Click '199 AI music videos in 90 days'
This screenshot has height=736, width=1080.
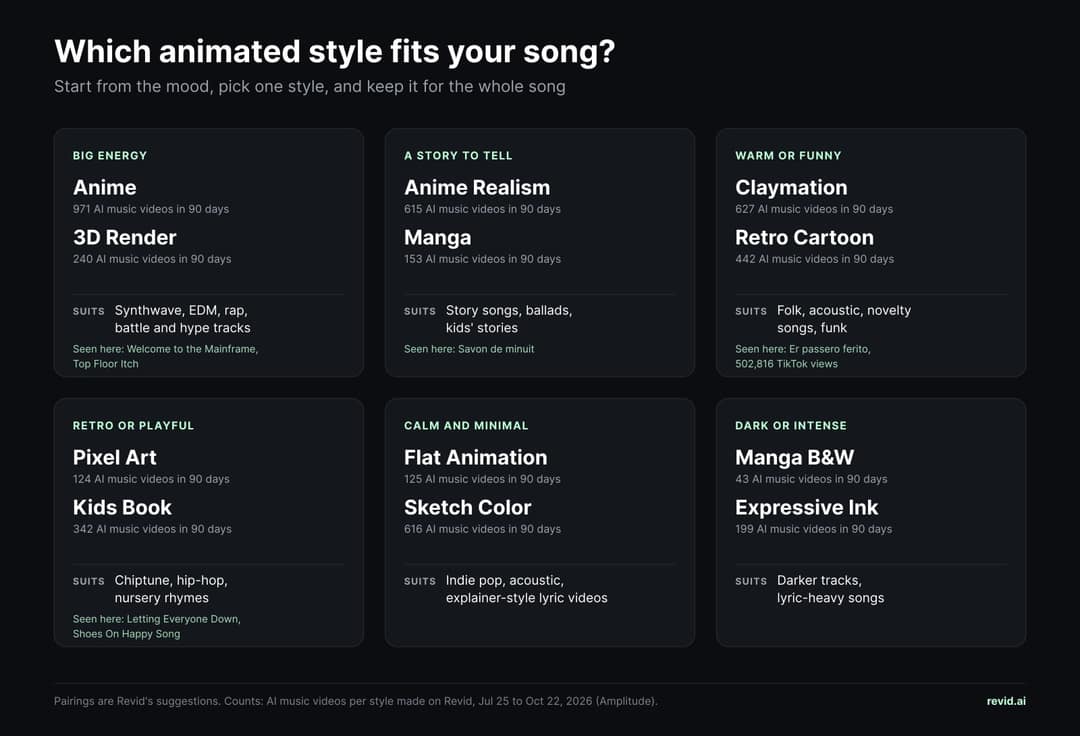(x=813, y=529)
